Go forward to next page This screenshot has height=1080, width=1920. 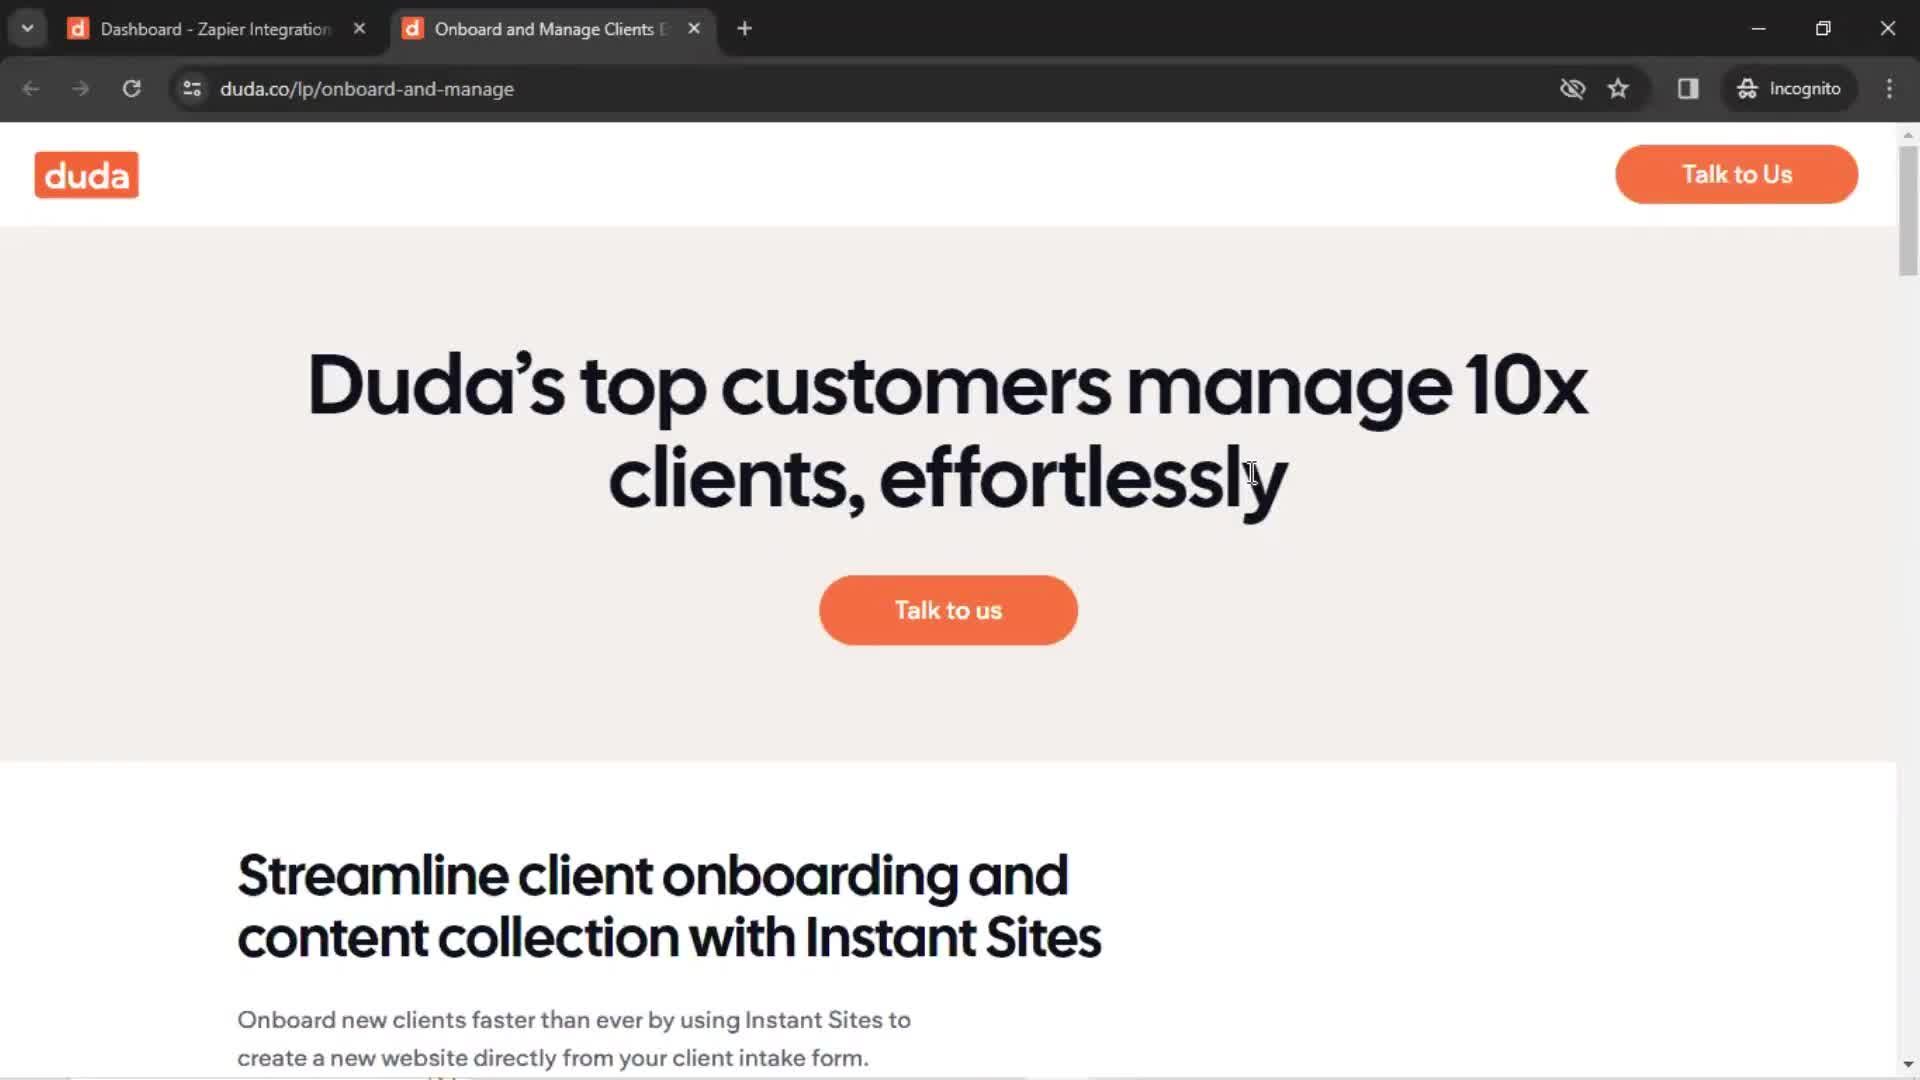[81, 89]
